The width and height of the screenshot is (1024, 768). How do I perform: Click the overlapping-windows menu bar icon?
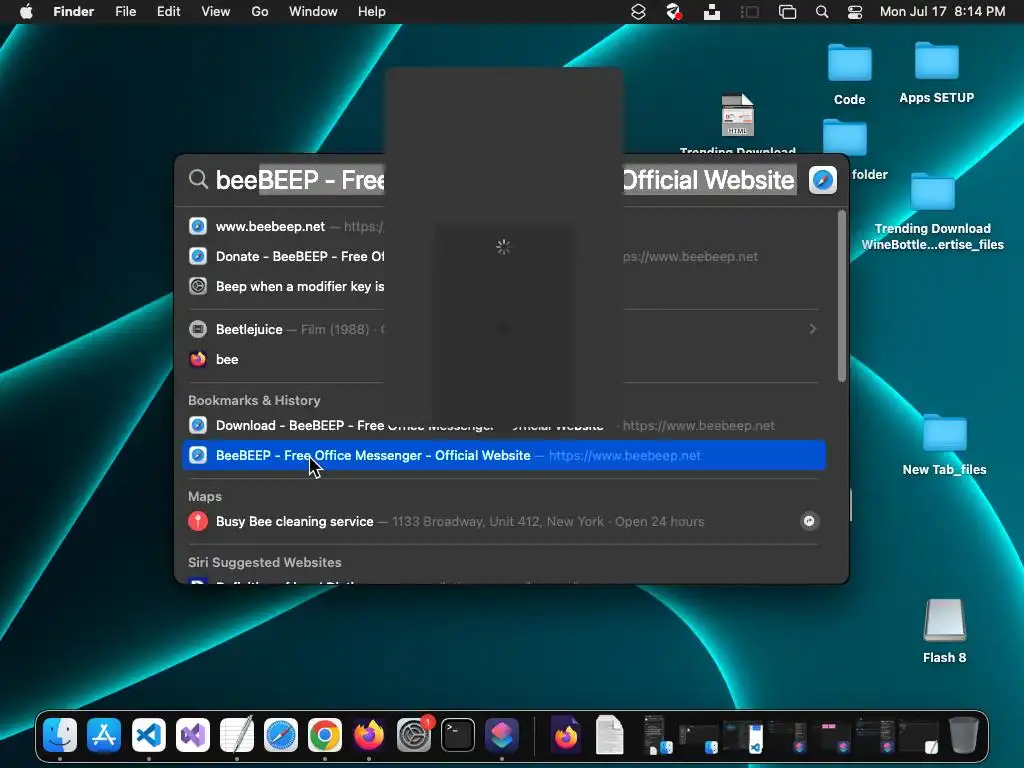[788, 12]
